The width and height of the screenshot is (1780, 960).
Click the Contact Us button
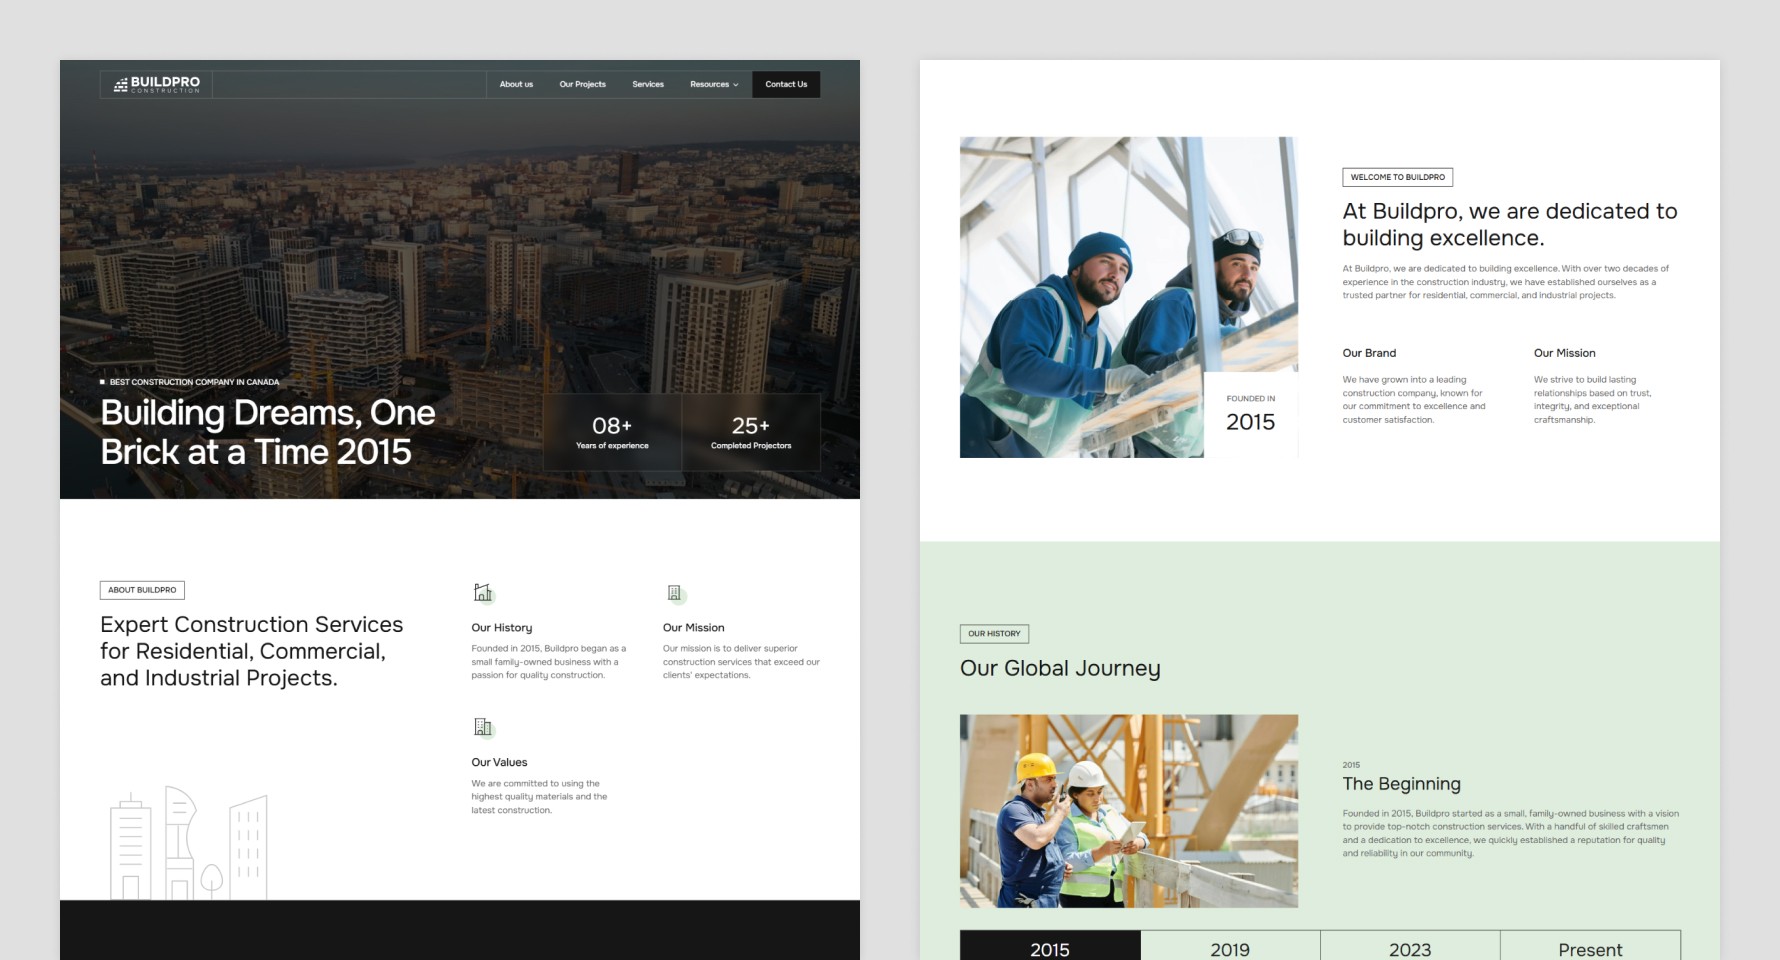[x=786, y=84]
